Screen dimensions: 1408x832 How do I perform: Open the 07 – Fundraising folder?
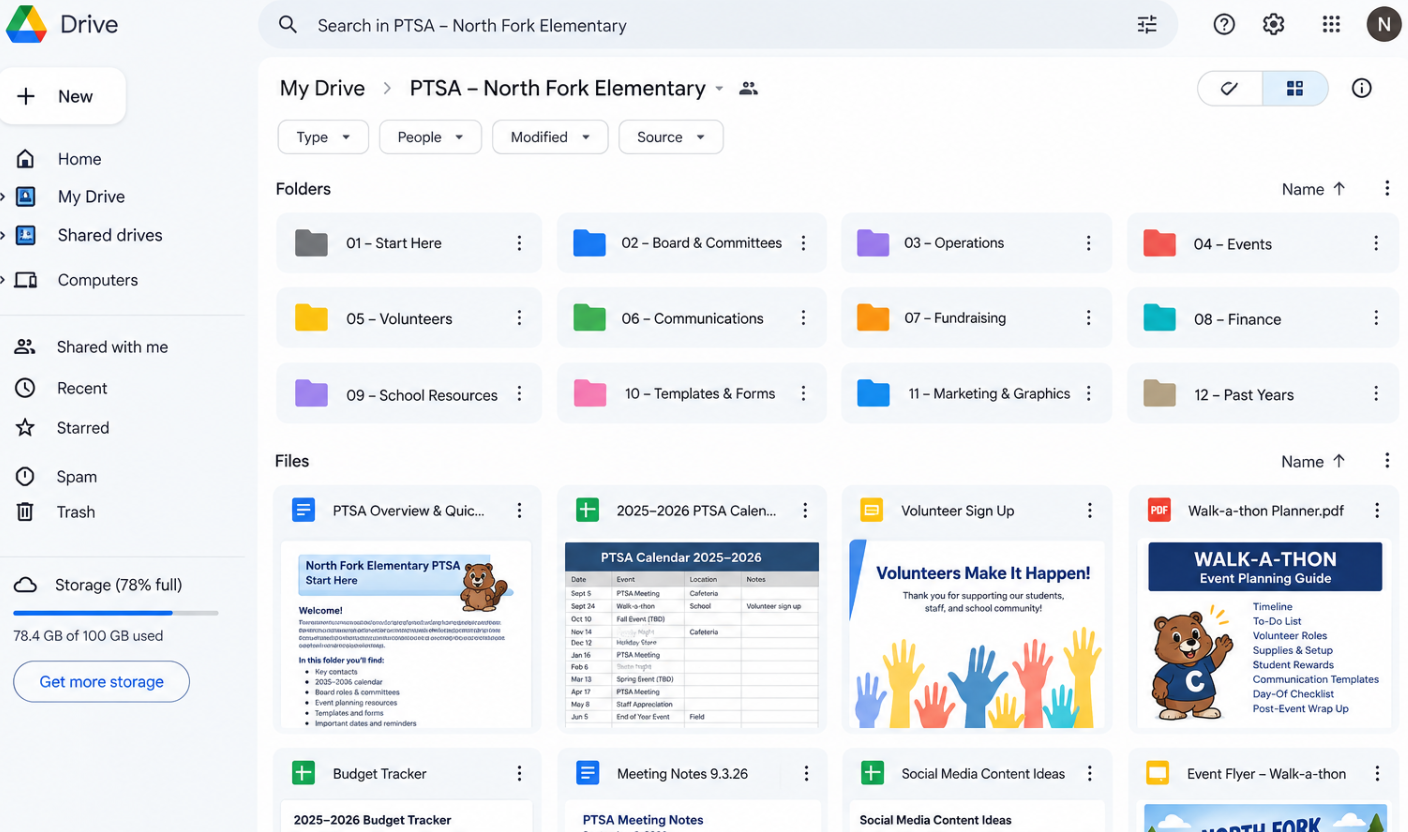pyautogui.click(x=976, y=318)
